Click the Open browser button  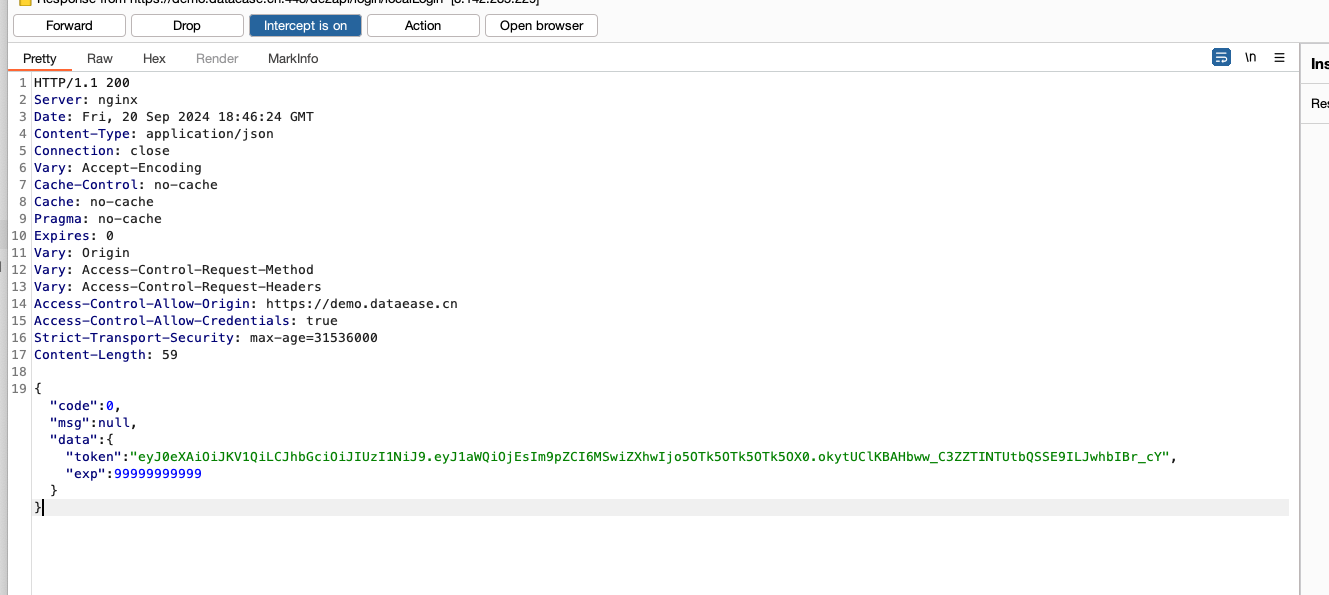tap(541, 26)
